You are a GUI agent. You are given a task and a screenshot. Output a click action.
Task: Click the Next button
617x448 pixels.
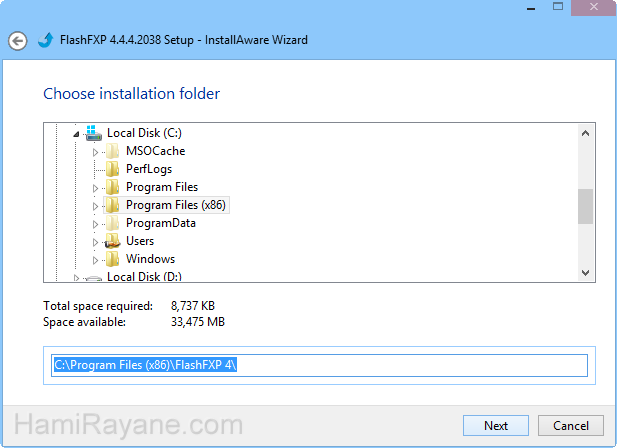tap(496, 426)
